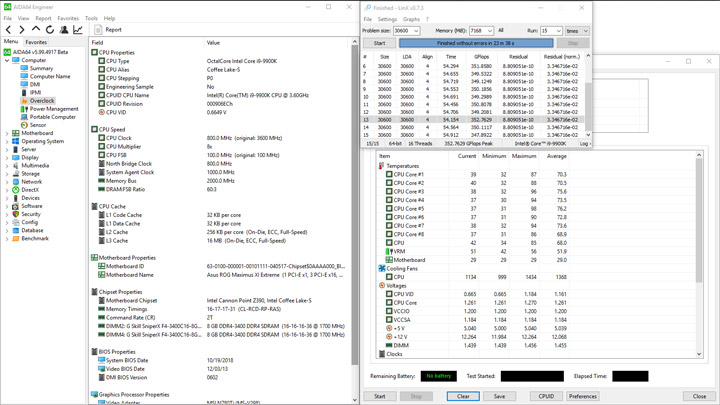Open the LinX Graphs menu
The image size is (720, 405).
pyautogui.click(x=411, y=19)
